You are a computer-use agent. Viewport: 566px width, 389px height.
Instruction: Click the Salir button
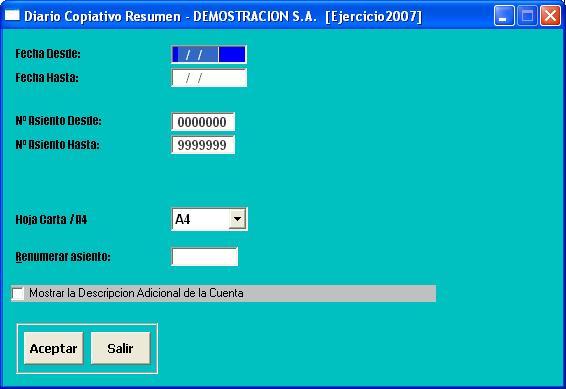[120, 348]
